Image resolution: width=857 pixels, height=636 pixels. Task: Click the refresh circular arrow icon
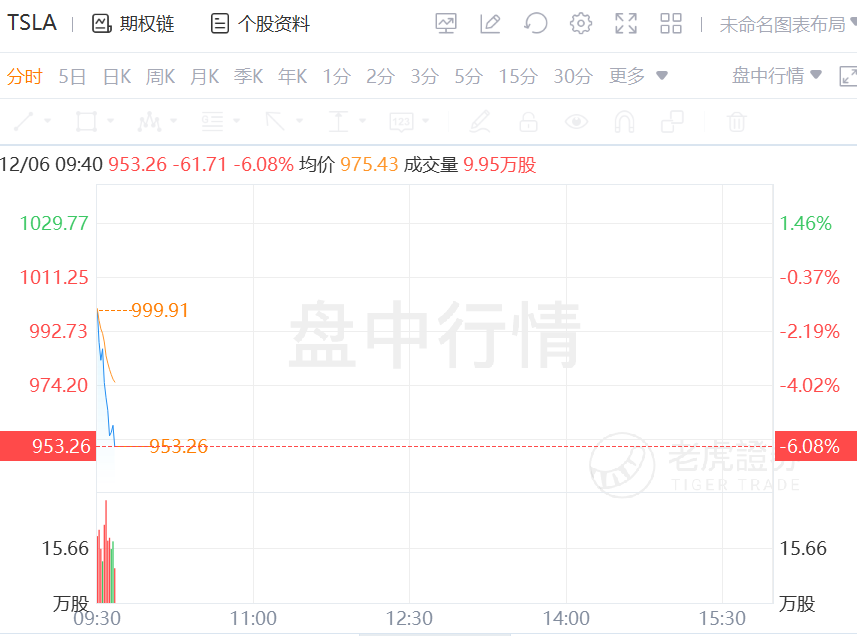pos(536,23)
